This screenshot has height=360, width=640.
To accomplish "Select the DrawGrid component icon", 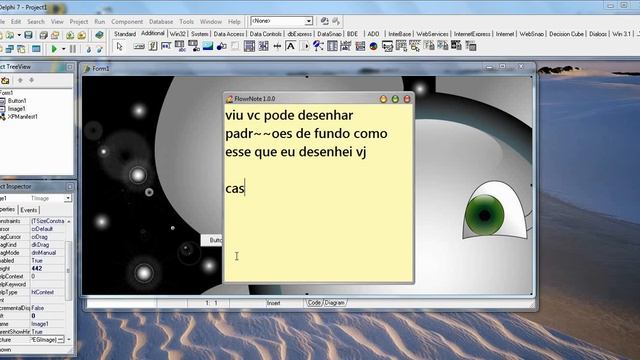I will pyautogui.click(x=193, y=46).
